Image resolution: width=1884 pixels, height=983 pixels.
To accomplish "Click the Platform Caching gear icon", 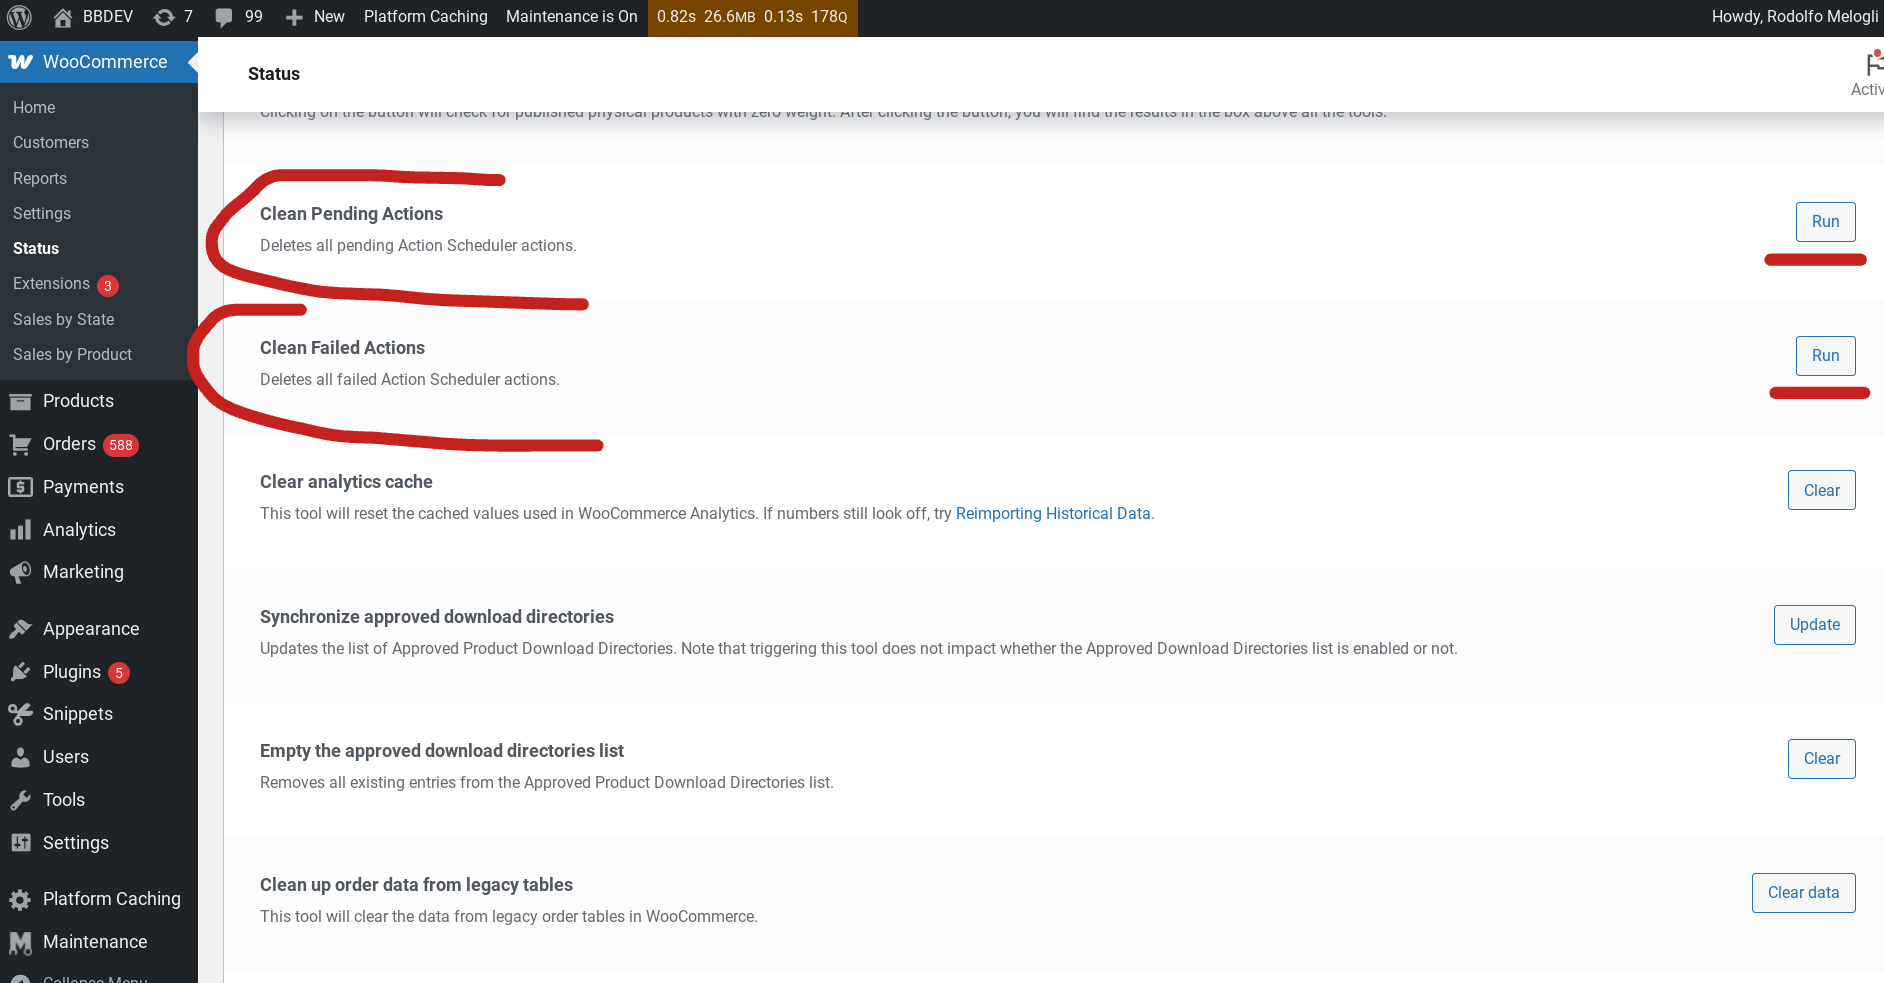I will tap(21, 899).
